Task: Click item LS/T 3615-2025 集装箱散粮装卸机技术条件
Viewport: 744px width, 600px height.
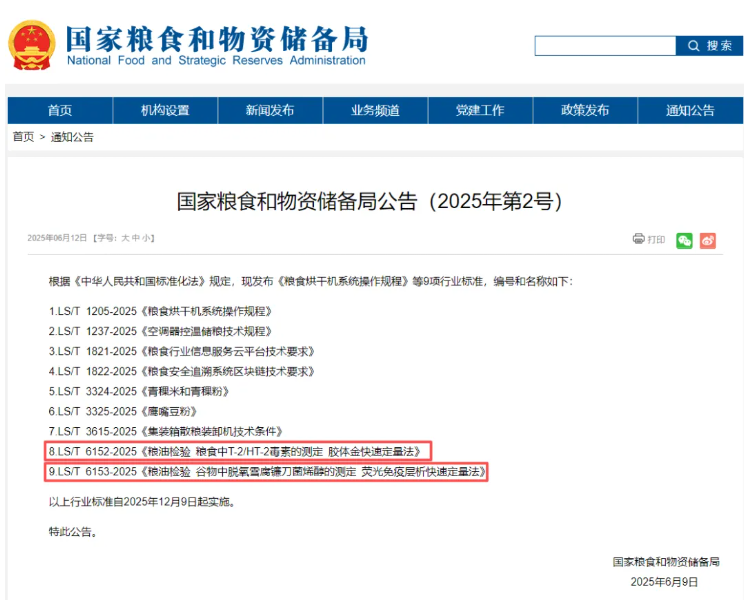Action: (166, 431)
